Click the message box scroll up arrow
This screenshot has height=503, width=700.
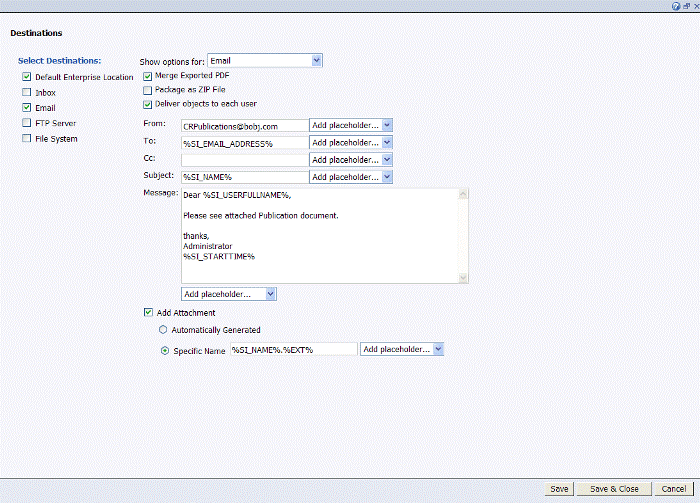click(x=463, y=194)
